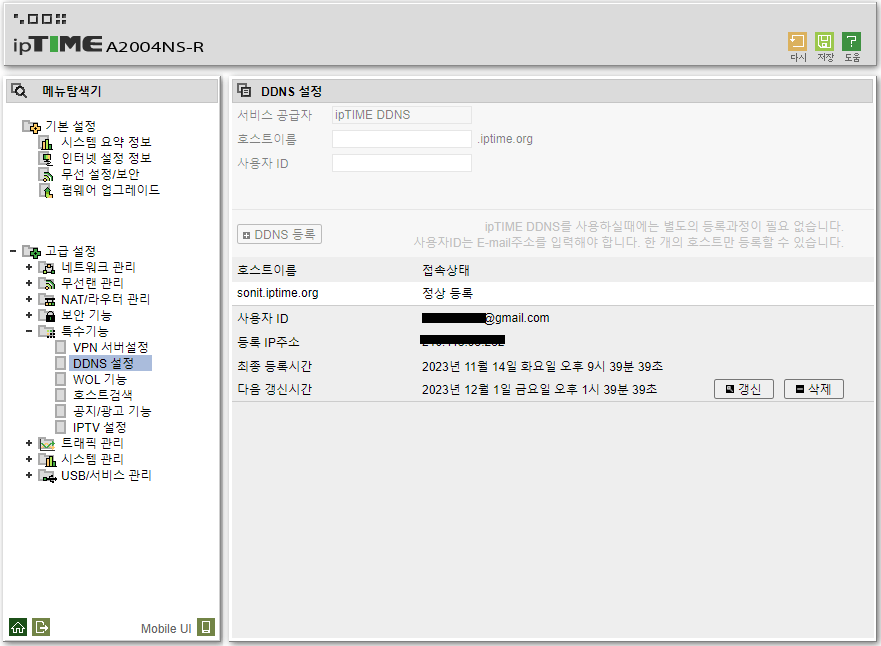Click the logout icon beside home

point(41,627)
